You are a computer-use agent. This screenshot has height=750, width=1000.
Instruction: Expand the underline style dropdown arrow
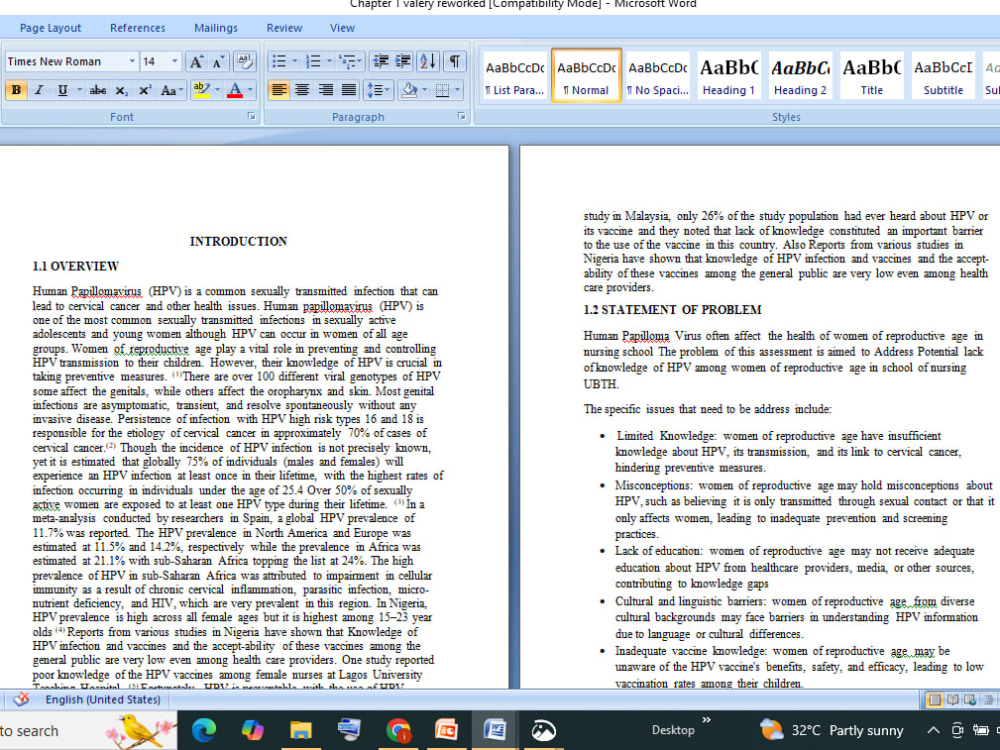coord(79,90)
